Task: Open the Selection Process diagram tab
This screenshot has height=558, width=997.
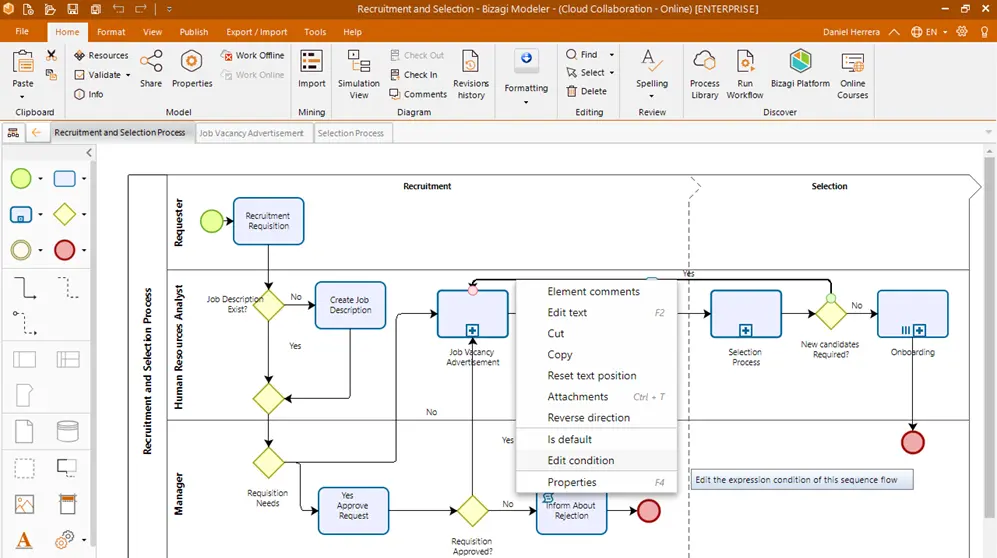Action: (x=351, y=133)
